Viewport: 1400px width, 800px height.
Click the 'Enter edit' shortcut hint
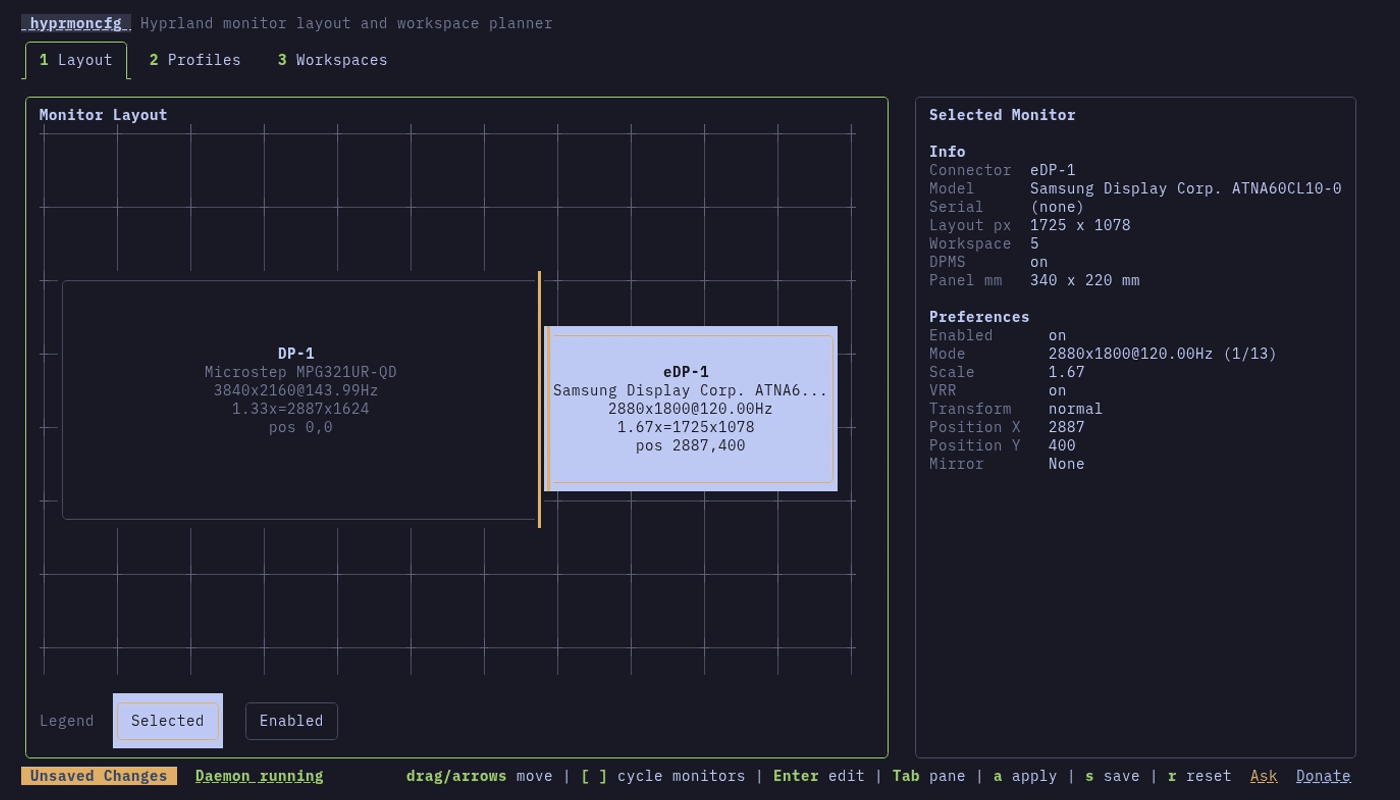click(x=819, y=776)
